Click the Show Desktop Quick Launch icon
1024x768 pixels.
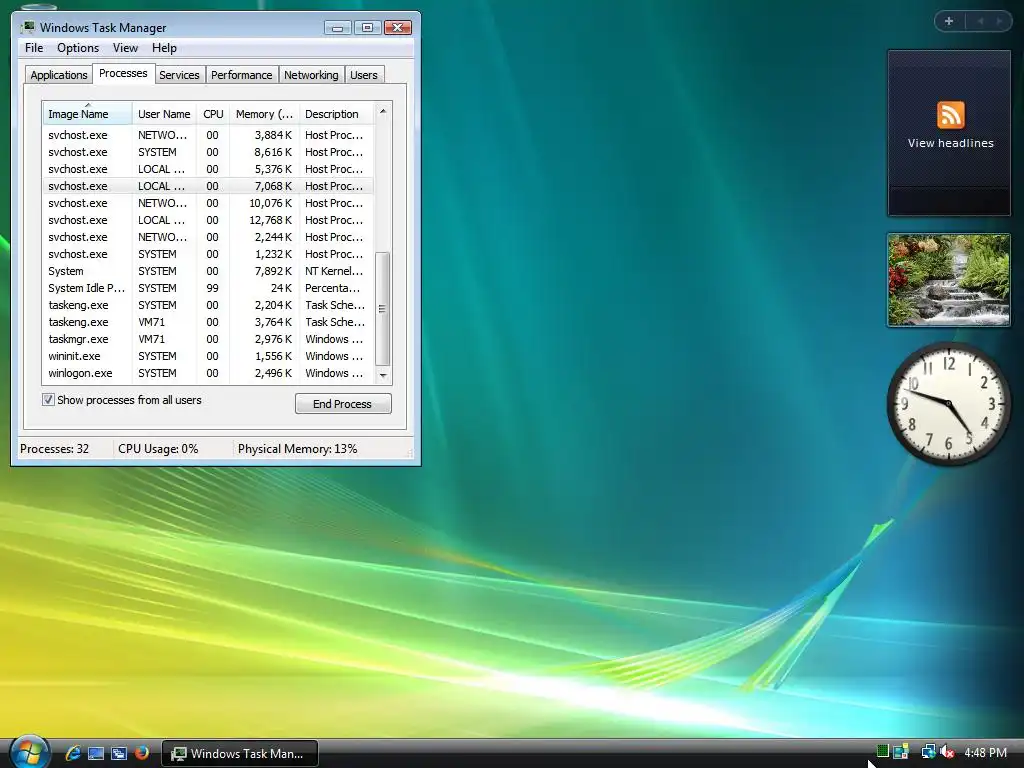(x=96, y=753)
